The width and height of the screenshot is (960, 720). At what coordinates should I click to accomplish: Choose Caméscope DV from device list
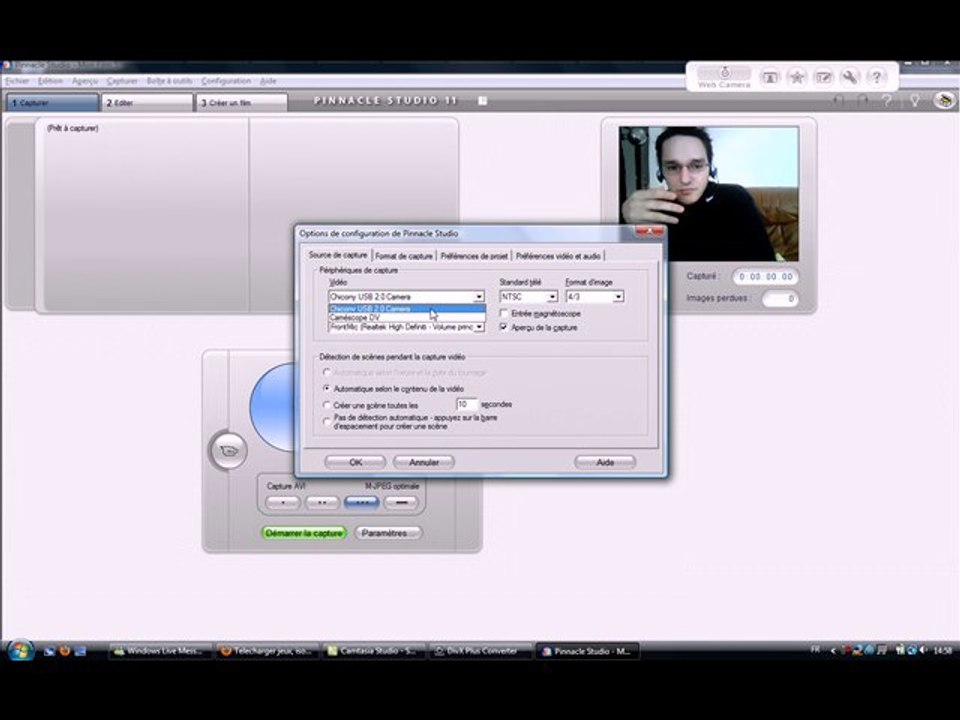coord(407,318)
